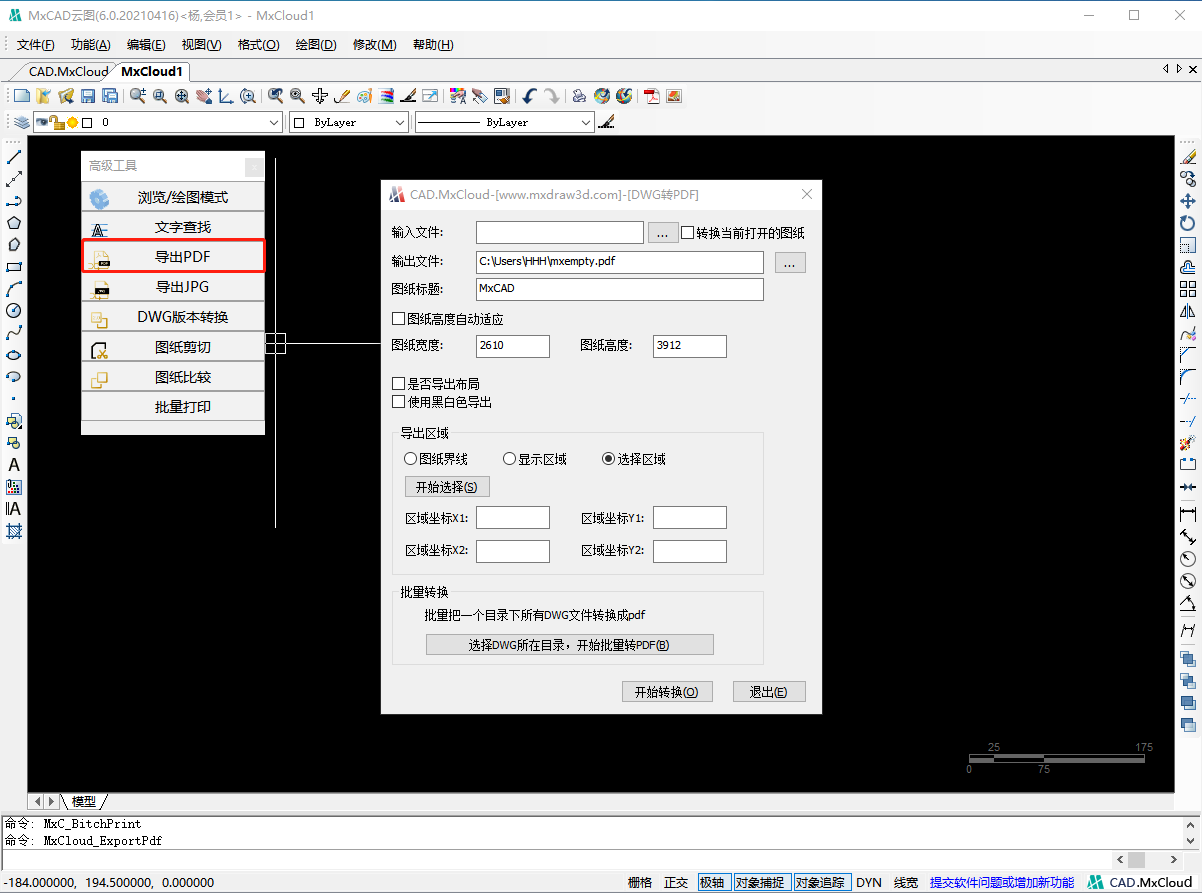Click the Save icon in toolbar
1202x893 pixels.
88,96
